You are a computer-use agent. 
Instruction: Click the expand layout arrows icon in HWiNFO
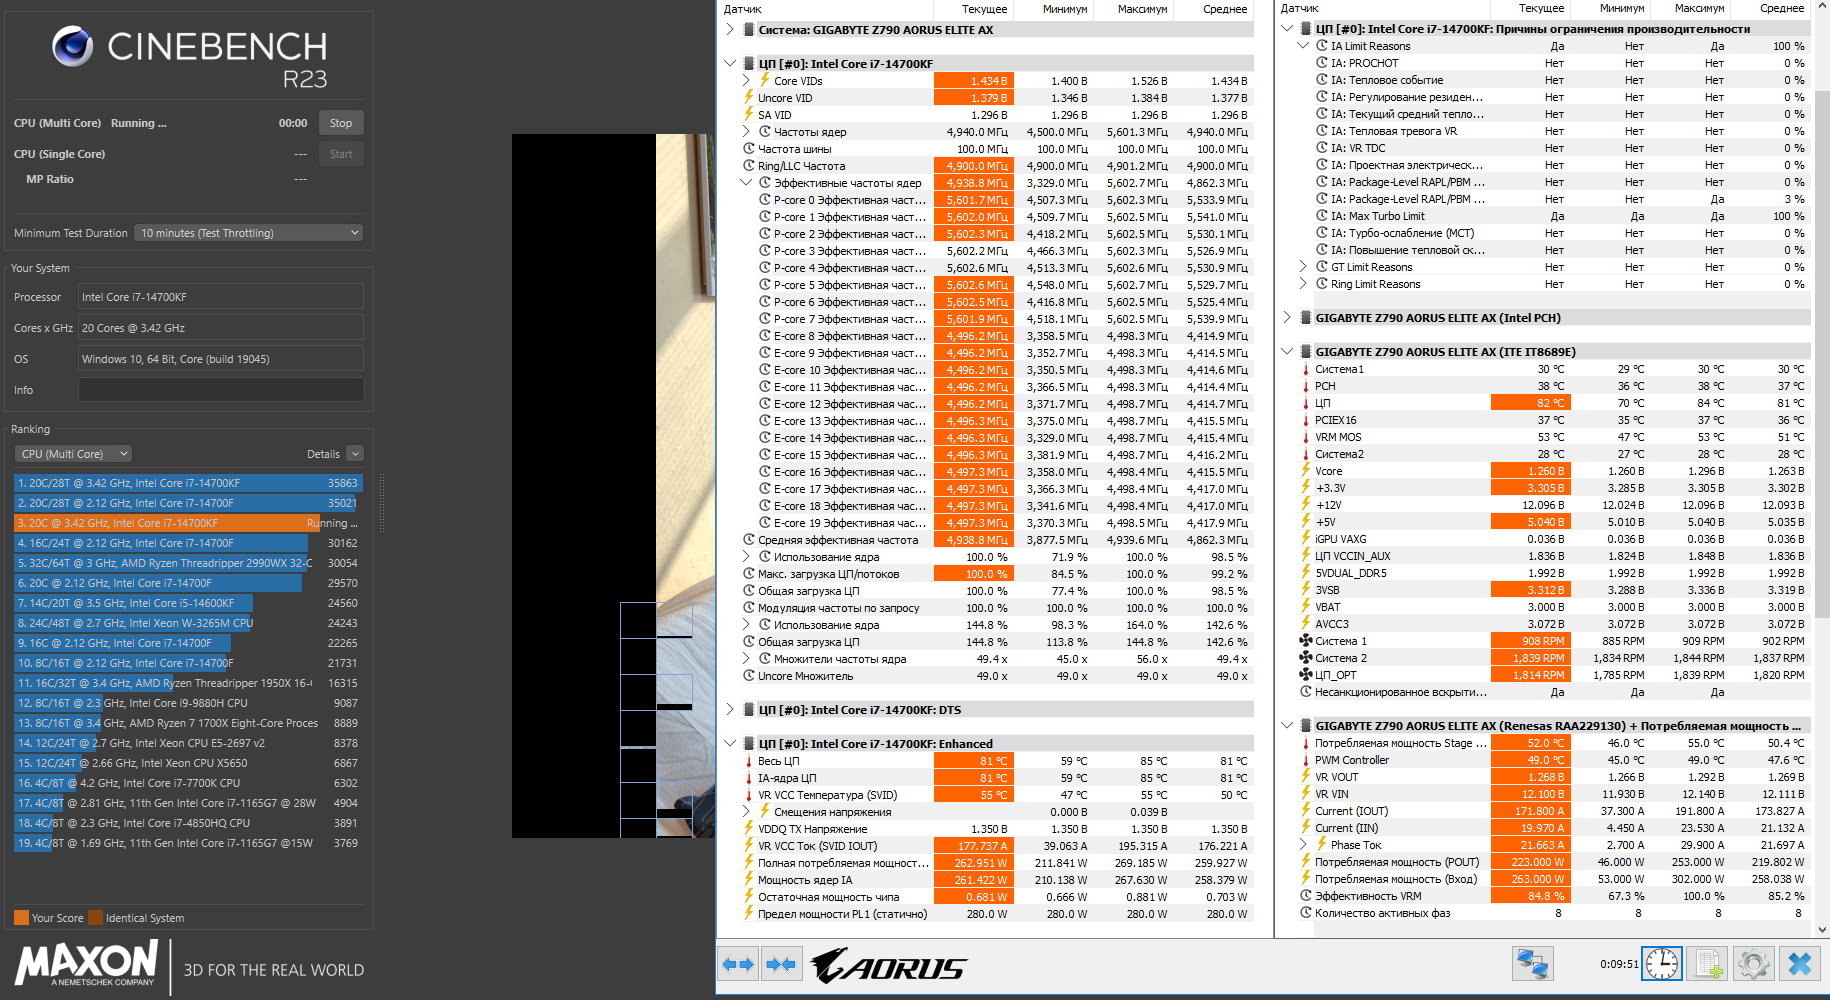[738, 964]
